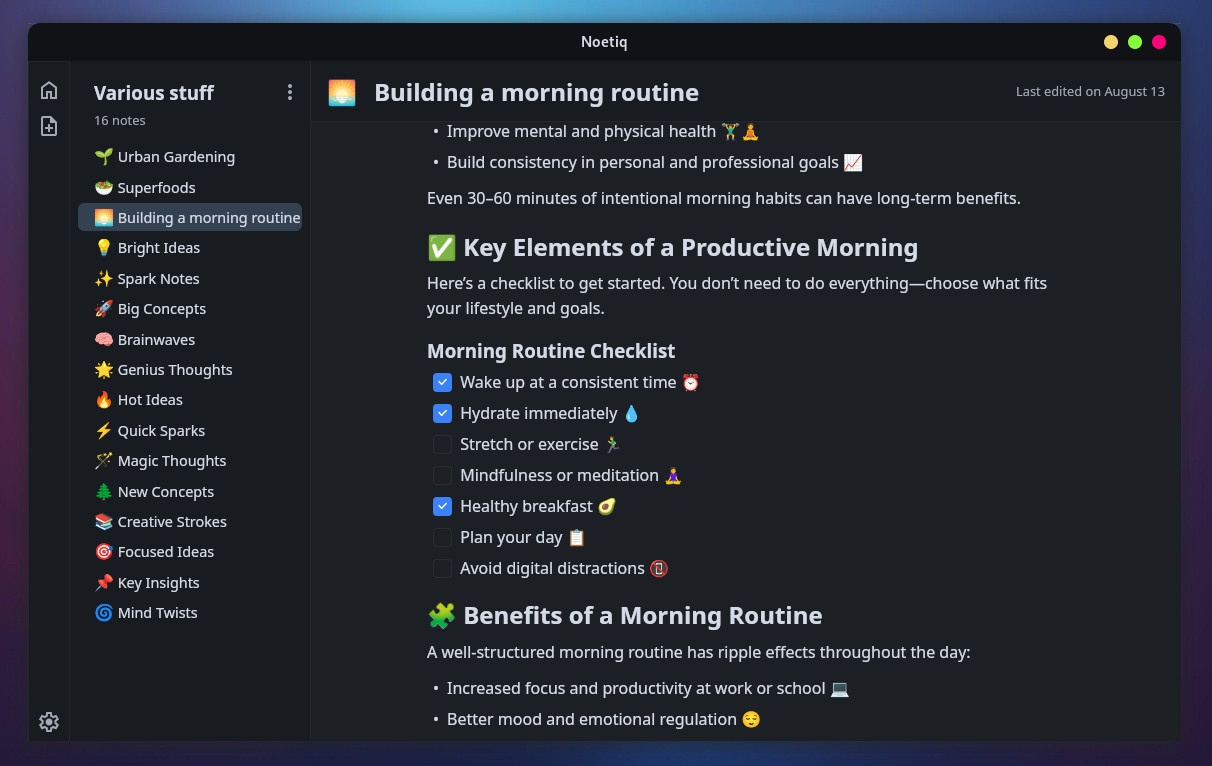The width and height of the screenshot is (1212, 766).
Task: Open the Home view icon
Action: click(x=49, y=91)
